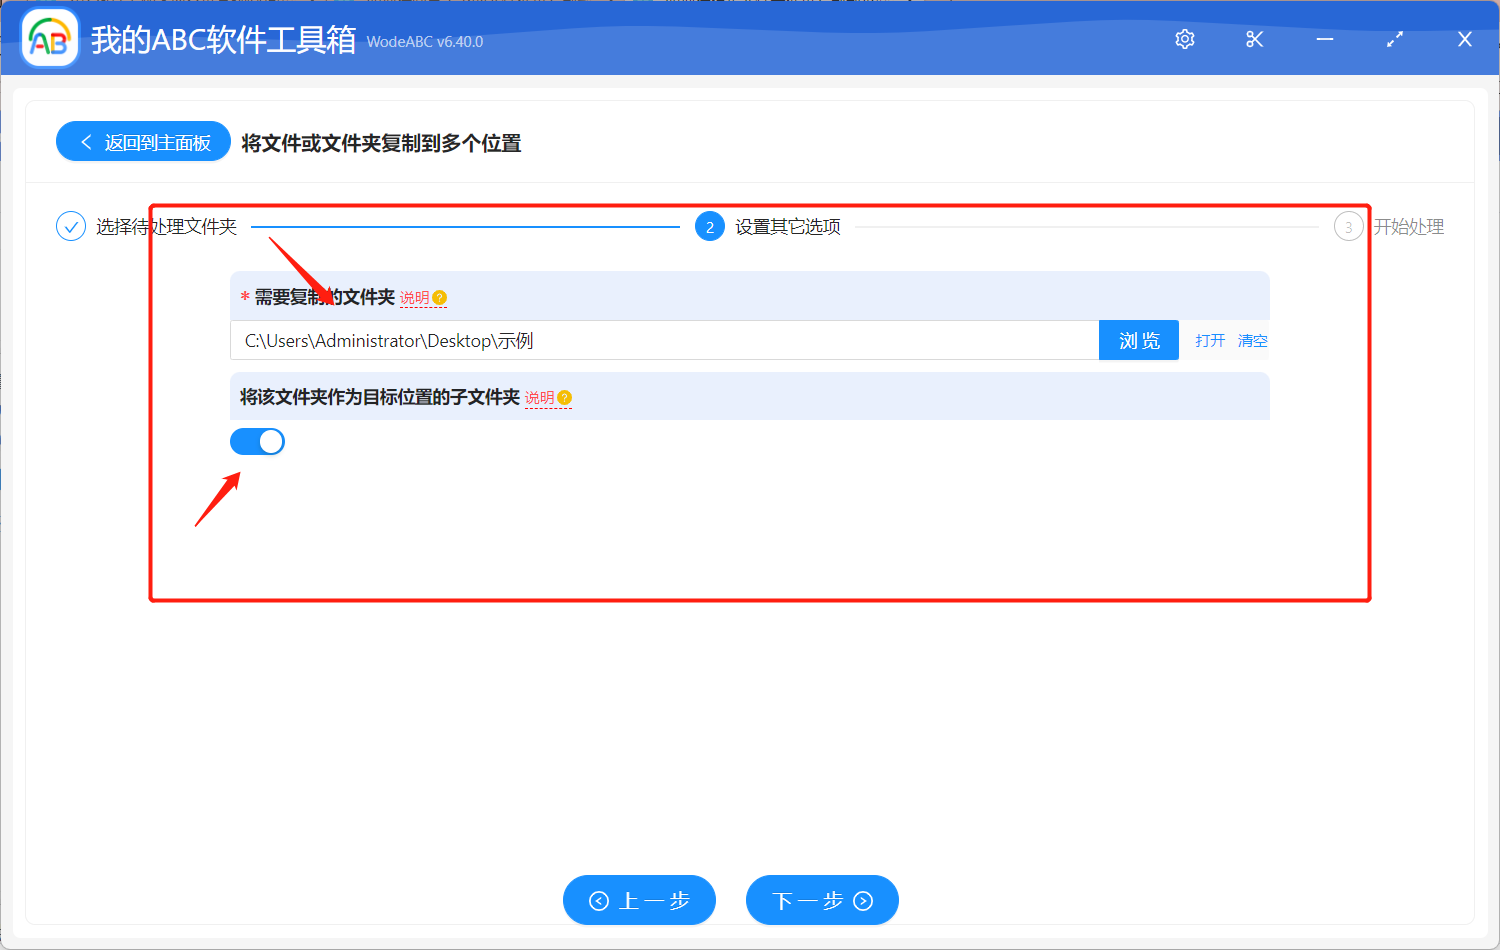Viewport: 1500px width, 950px height.
Task: Click the question mark icon beside 子文件夹说明
Action: 566,397
